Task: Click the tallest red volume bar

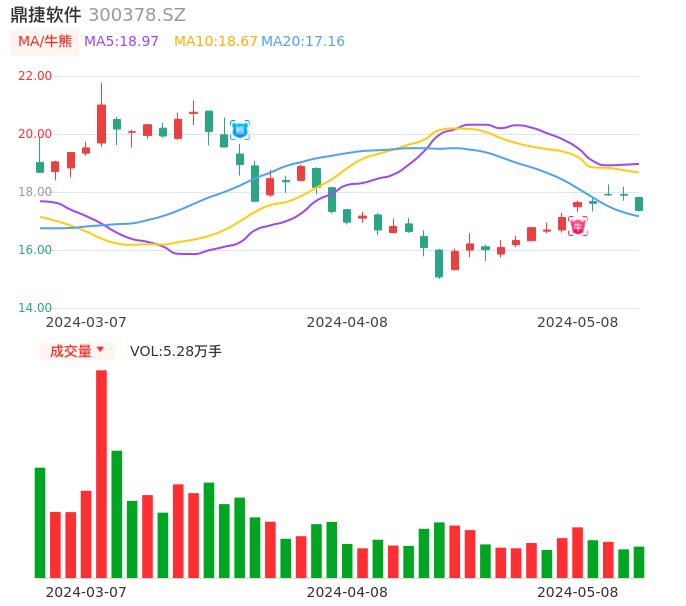Action: [x=101, y=473]
